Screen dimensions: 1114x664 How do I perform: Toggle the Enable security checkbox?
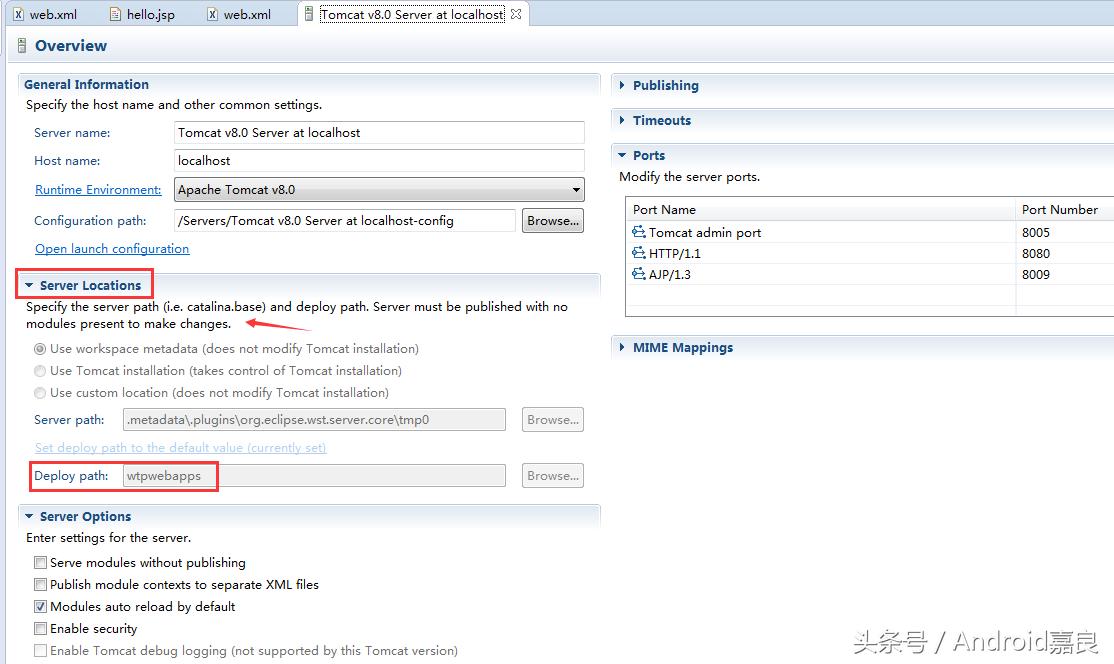coord(41,629)
